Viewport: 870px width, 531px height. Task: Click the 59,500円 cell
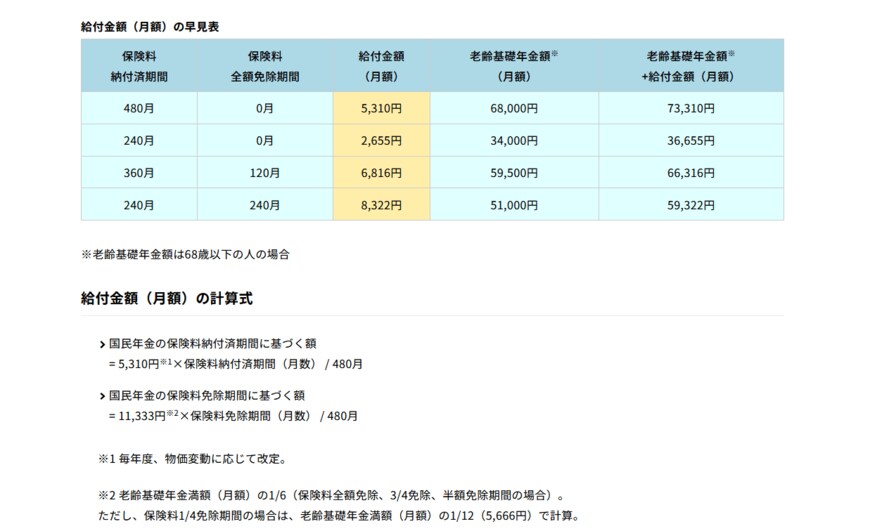click(x=514, y=173)
